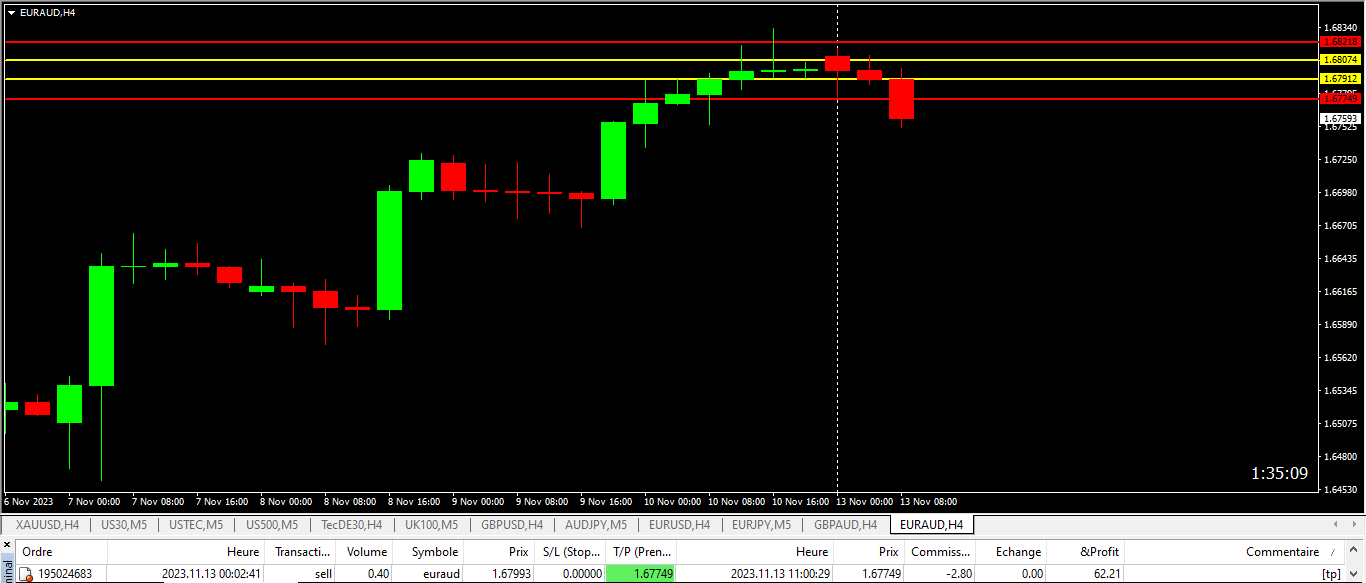Sort by the Transaction column header

pos(299,552)
